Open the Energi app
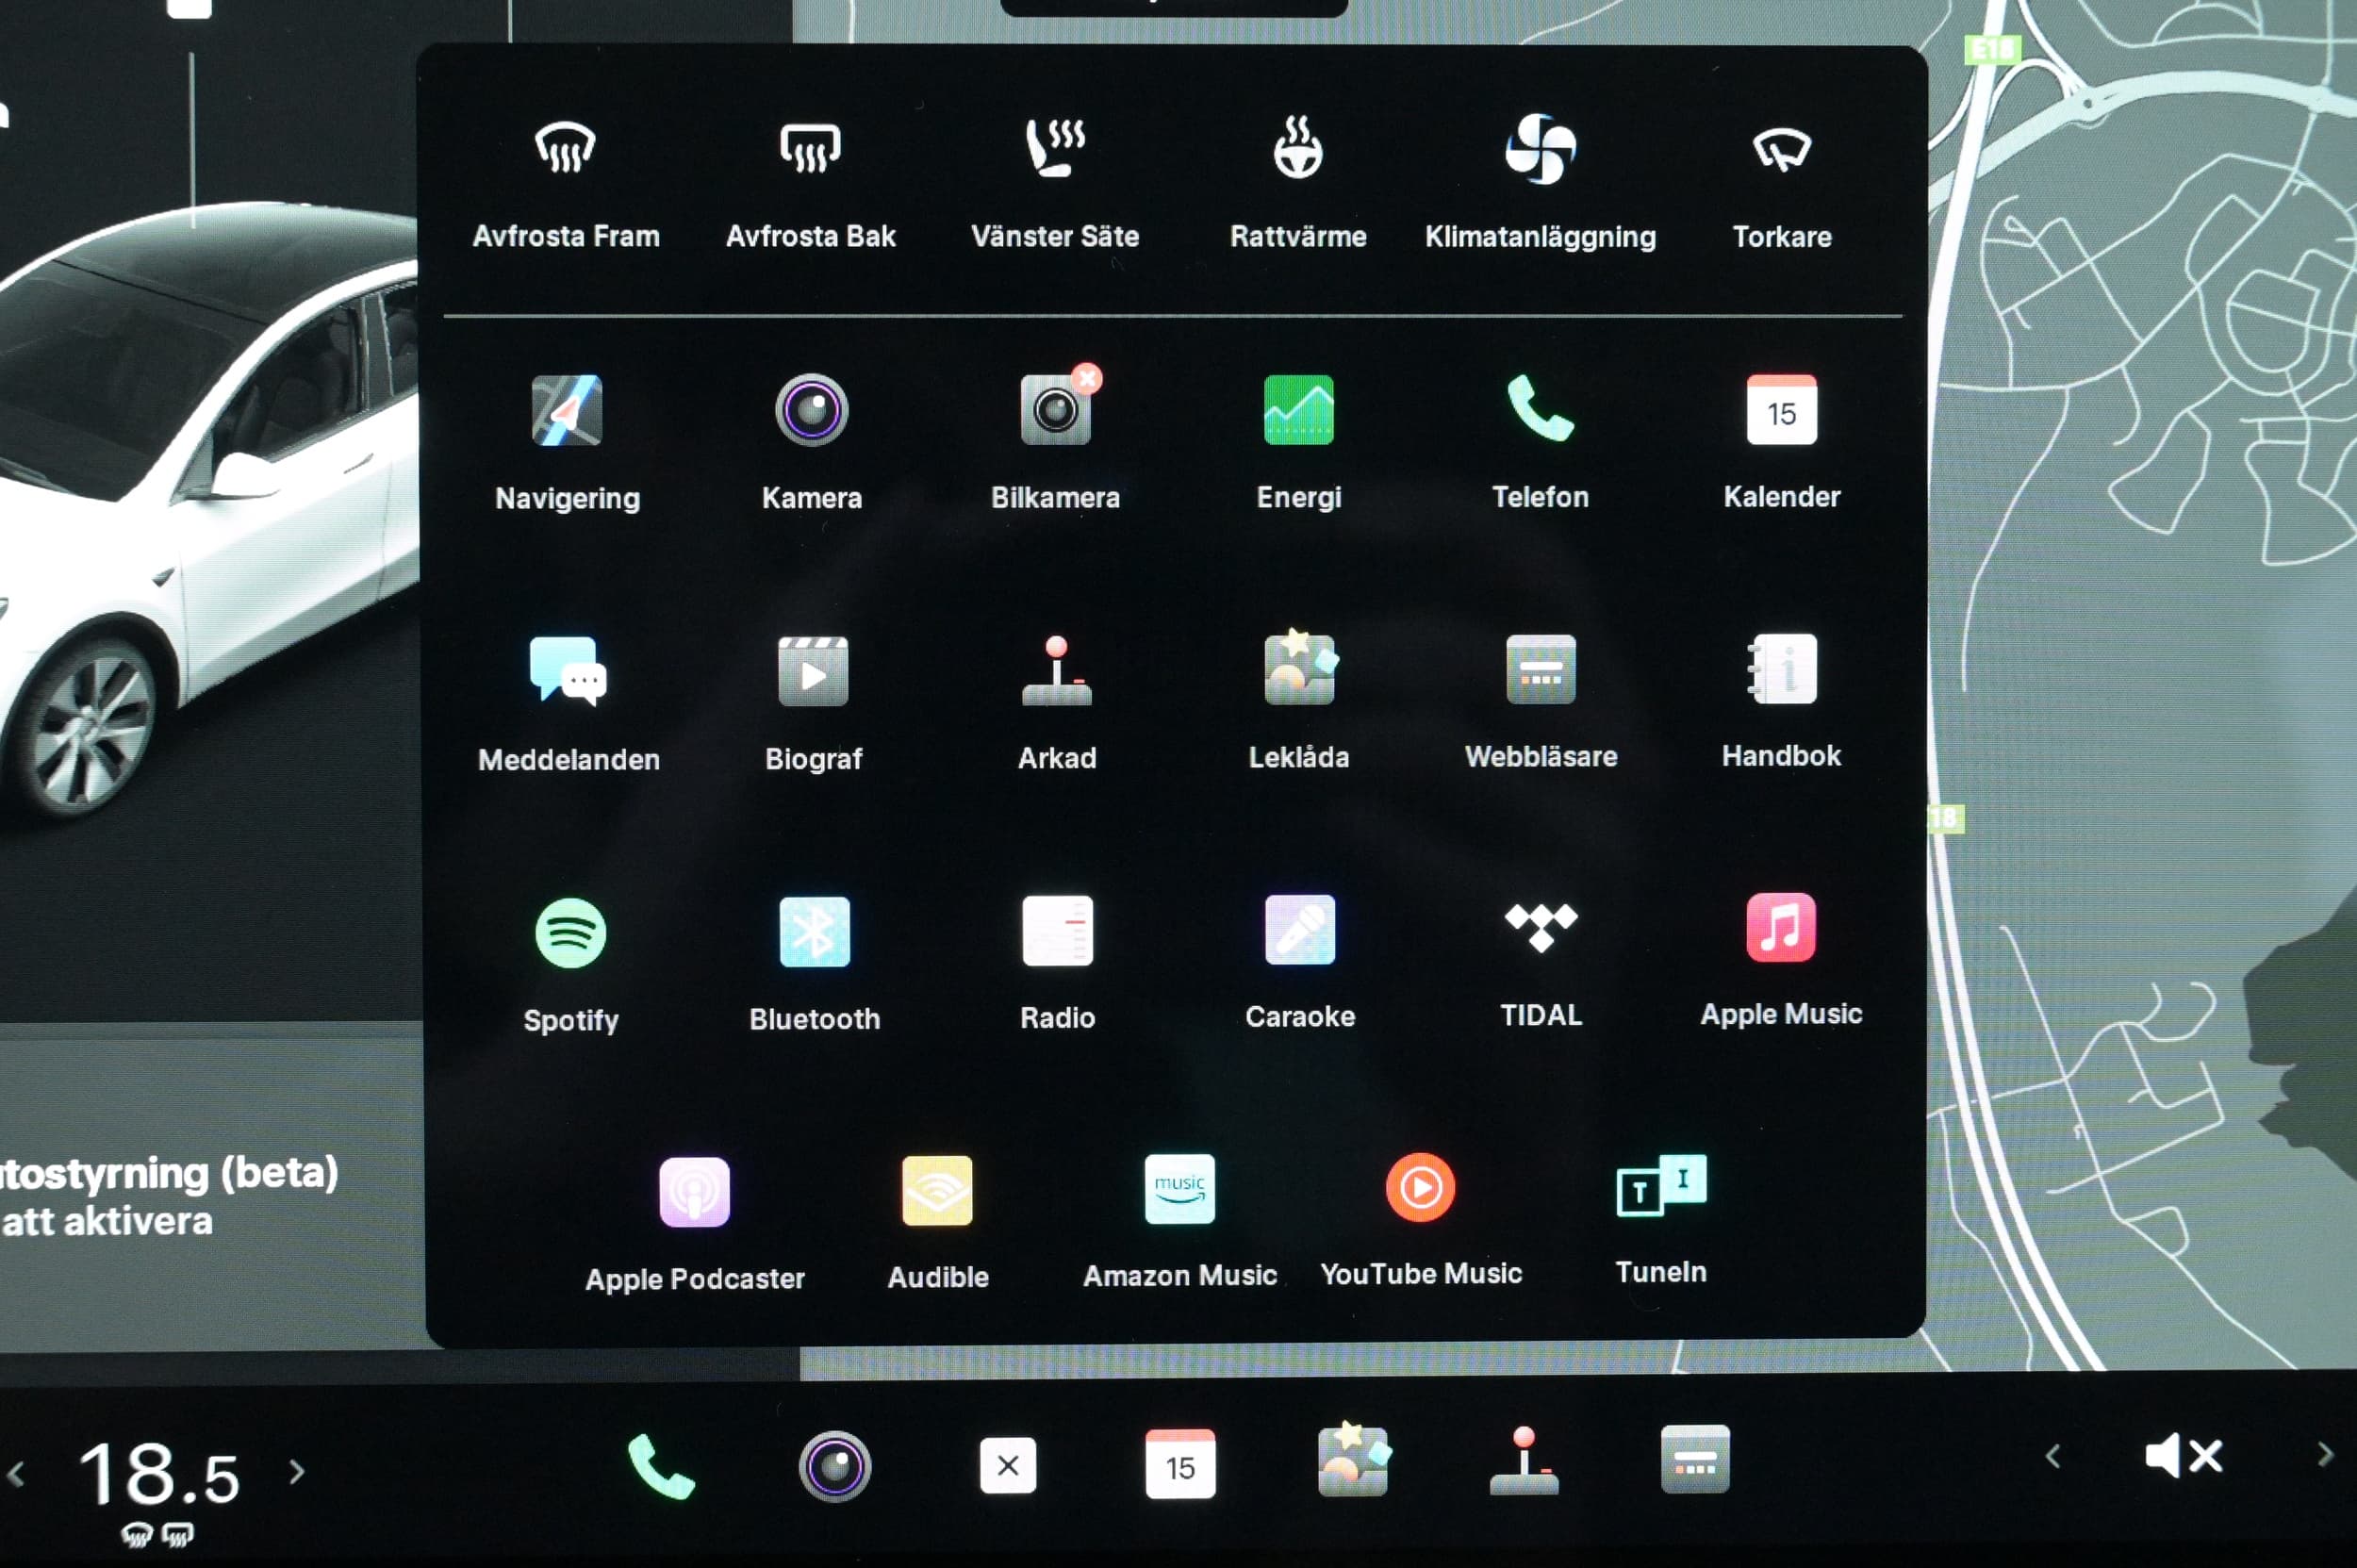This screenshot has width=2357, height=1568. [1298, 444]
